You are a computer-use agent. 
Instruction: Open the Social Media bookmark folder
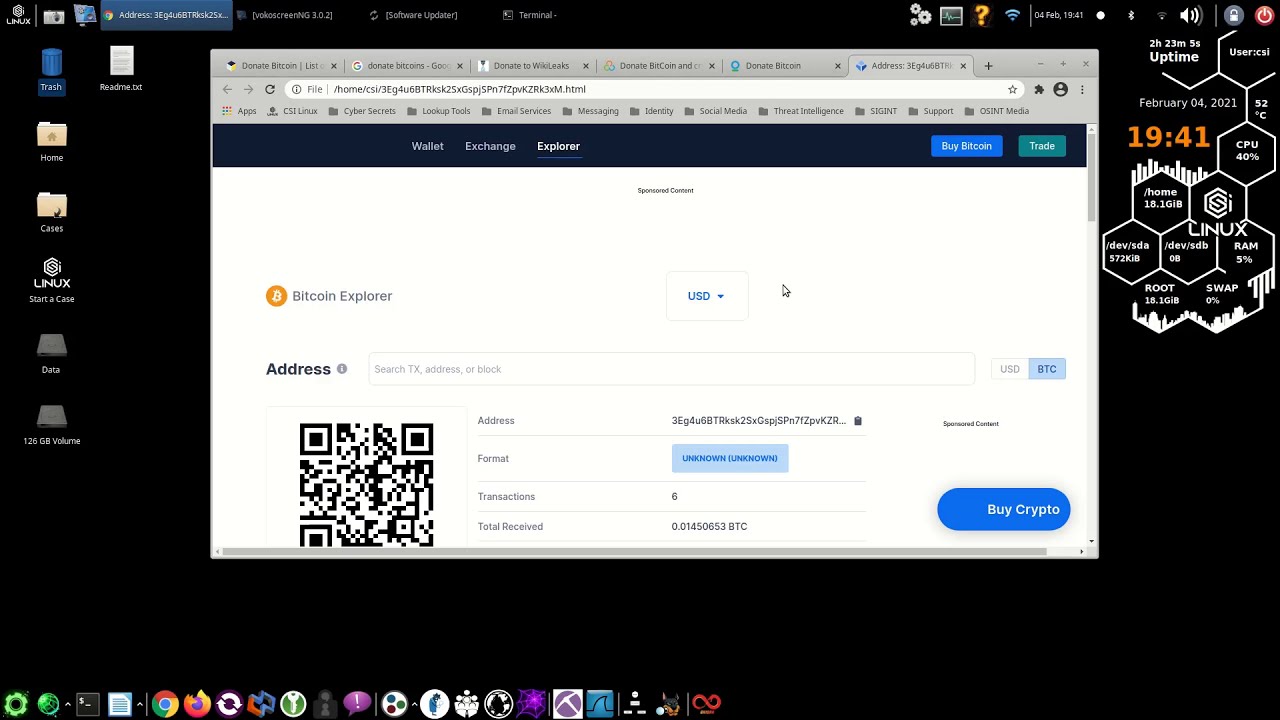pos(715,111)
